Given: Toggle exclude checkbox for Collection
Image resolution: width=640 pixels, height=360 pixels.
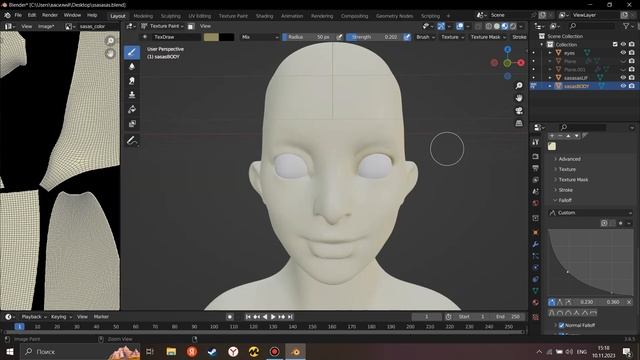Looking at the screenshot, I should point(615,44).
